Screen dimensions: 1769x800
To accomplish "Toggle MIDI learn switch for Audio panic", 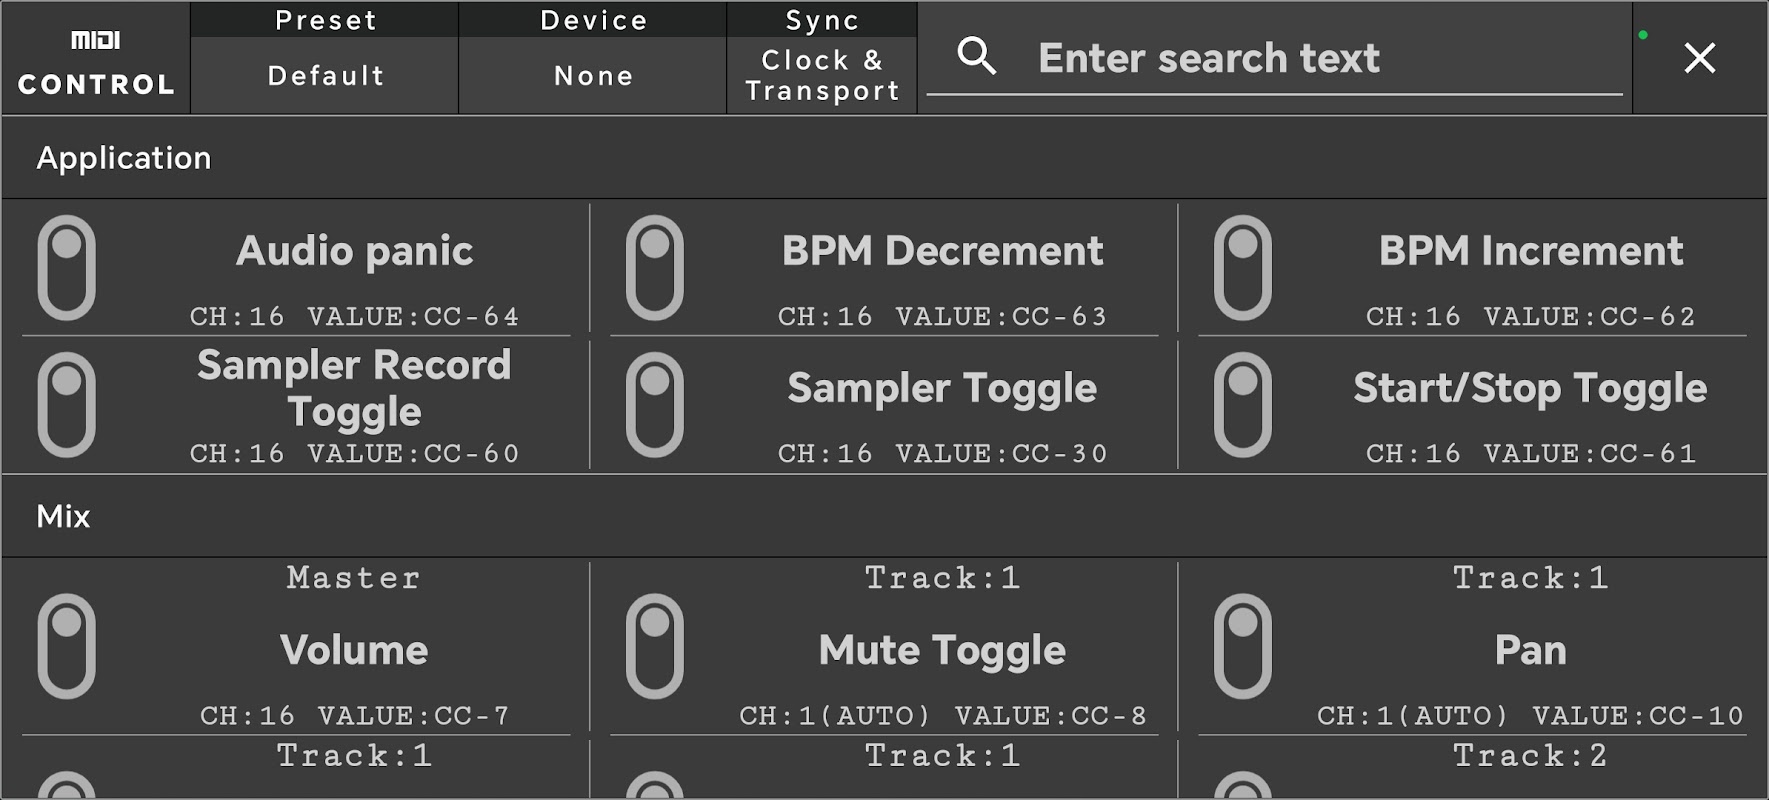I will click(67, 268).
